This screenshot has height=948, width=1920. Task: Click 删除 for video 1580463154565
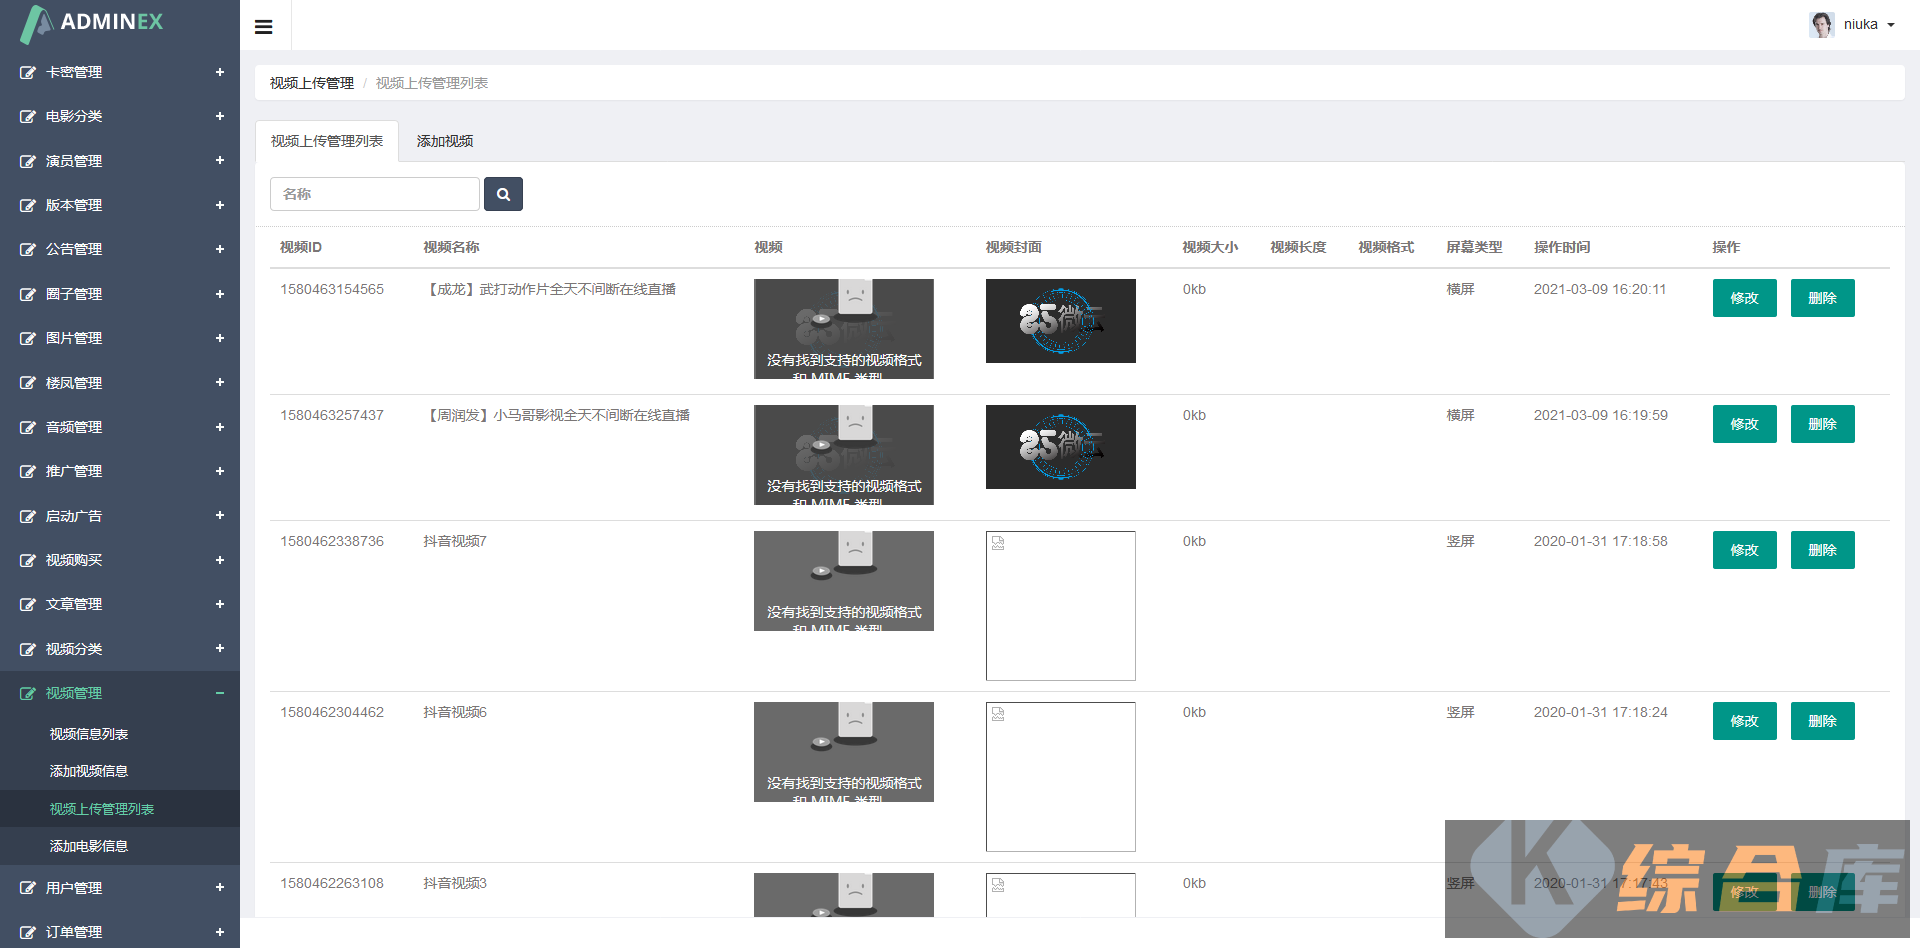coord(1823,298)
